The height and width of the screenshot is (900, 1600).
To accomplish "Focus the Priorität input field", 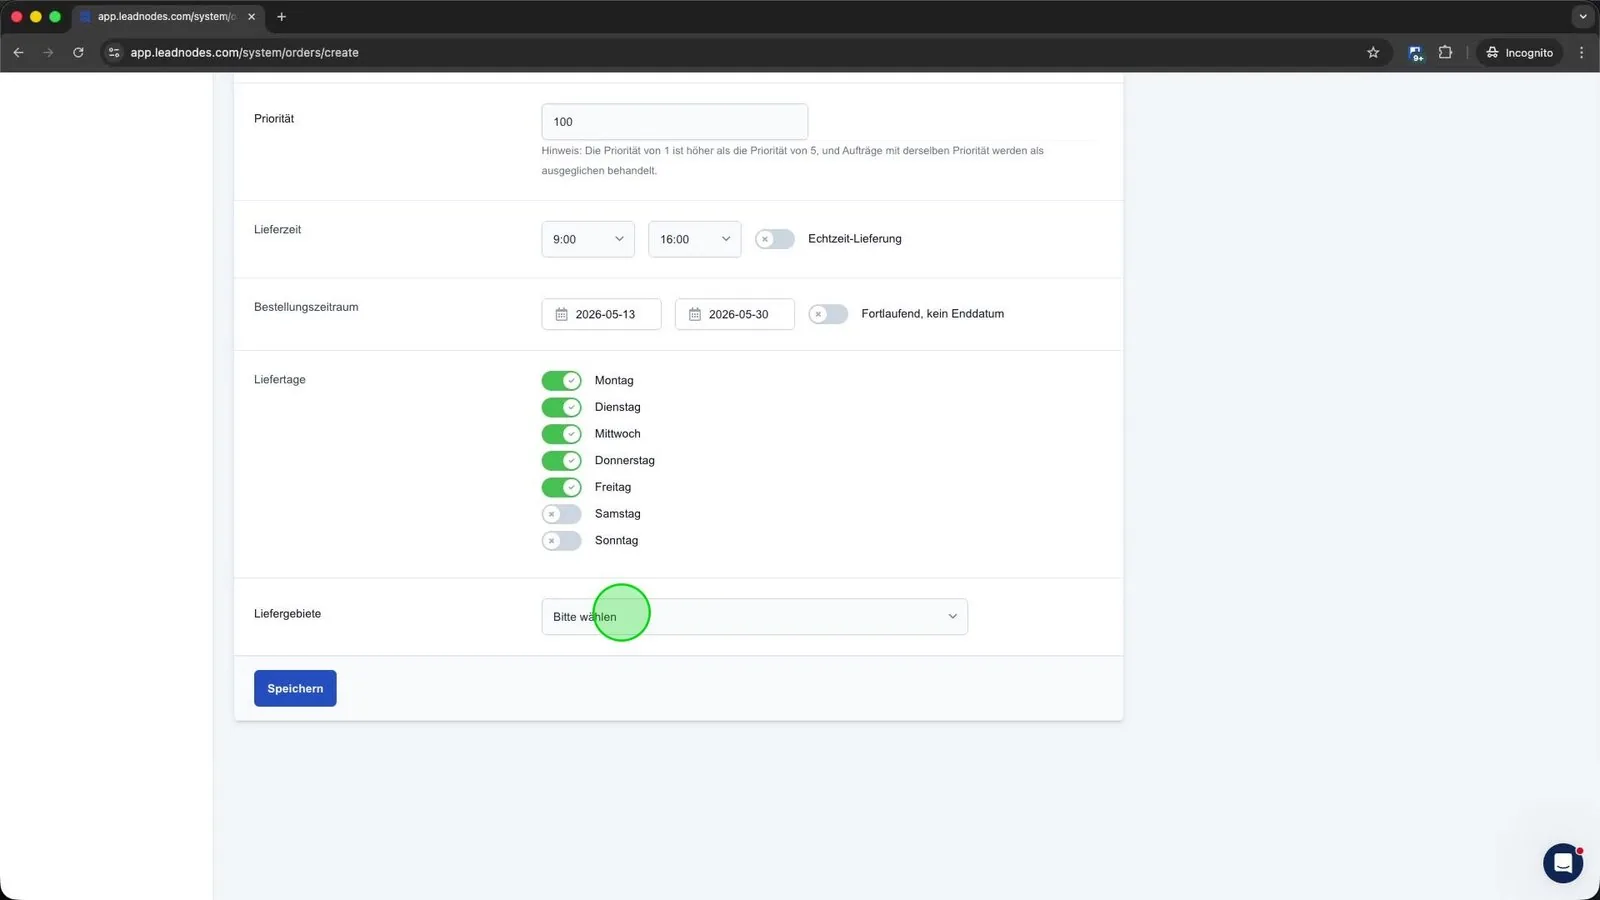I will tap(674, 122).
